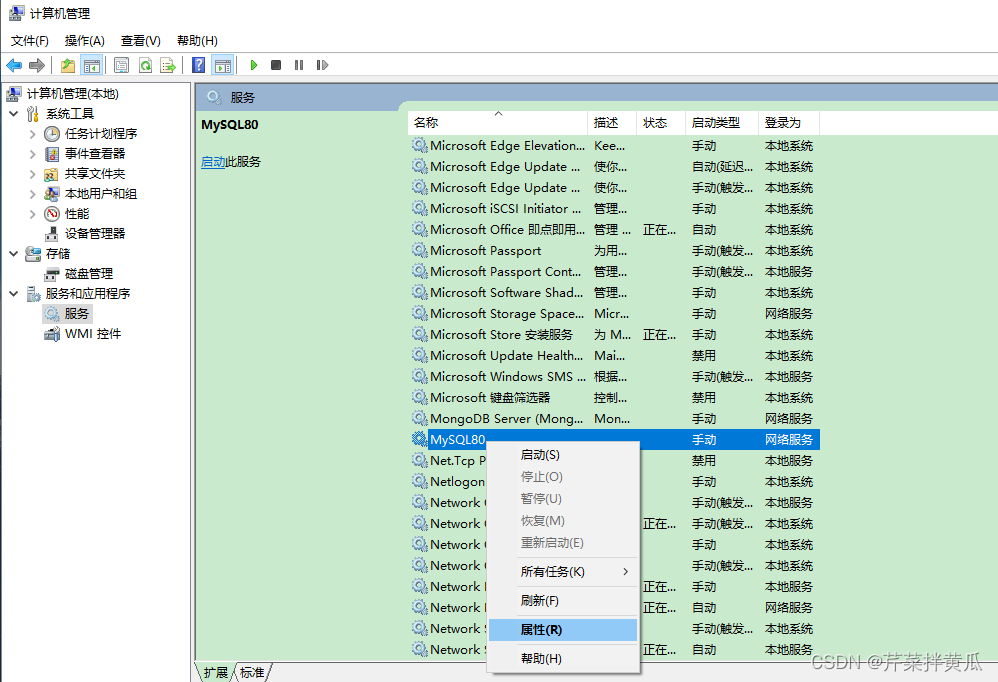Select Microsoft iSCSI Initiator service row
Screen dimensions: 998x682
(x=614, y=209)
